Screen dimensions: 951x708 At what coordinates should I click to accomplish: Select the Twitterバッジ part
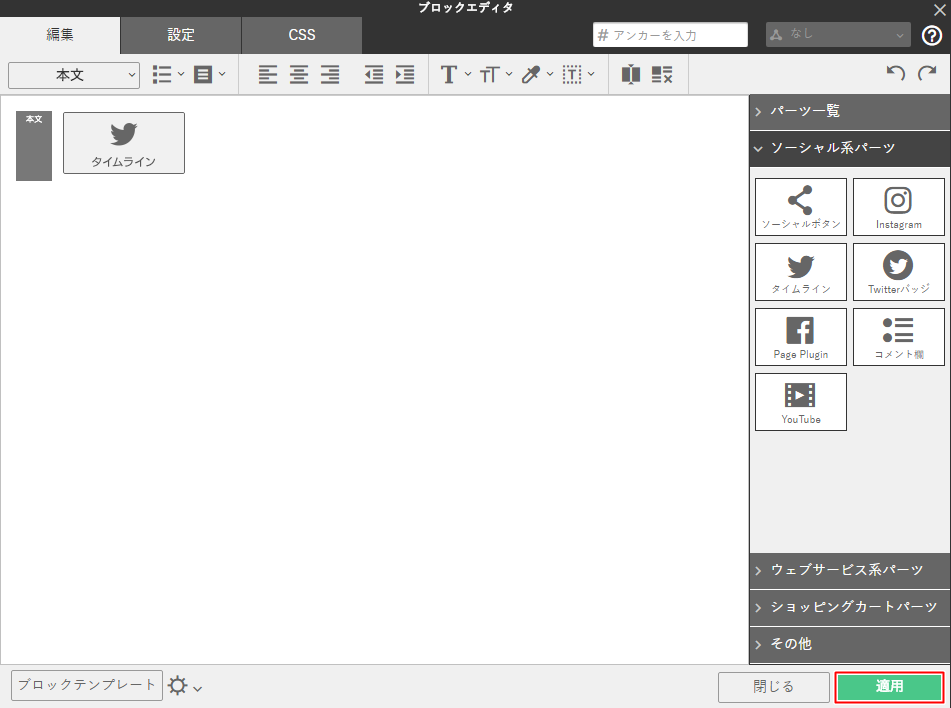pyautogui.click(x=898, y=272)
